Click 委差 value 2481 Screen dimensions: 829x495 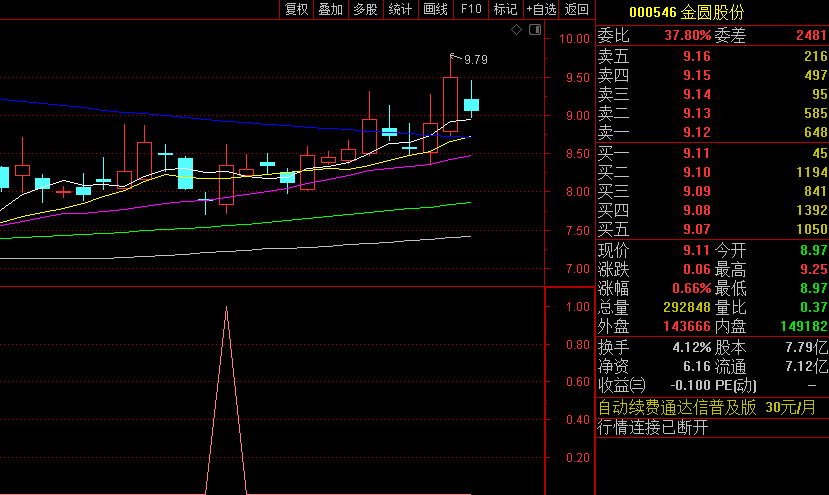click(812, 35)
